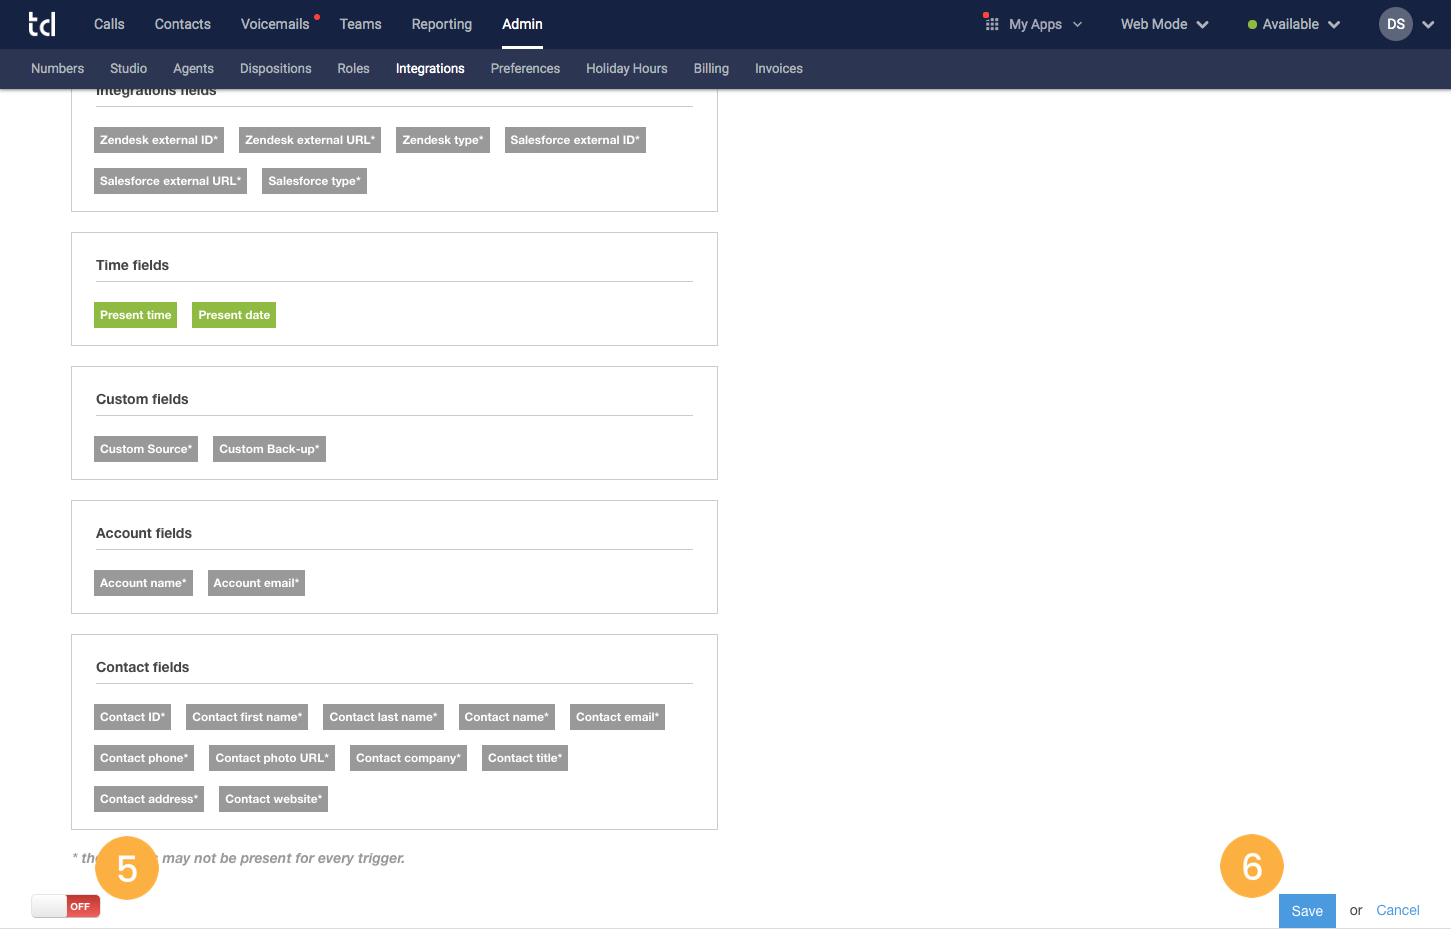Insert the Contact company field
1451x929 pixels.
pyautogui.click(x=408, y=758)
